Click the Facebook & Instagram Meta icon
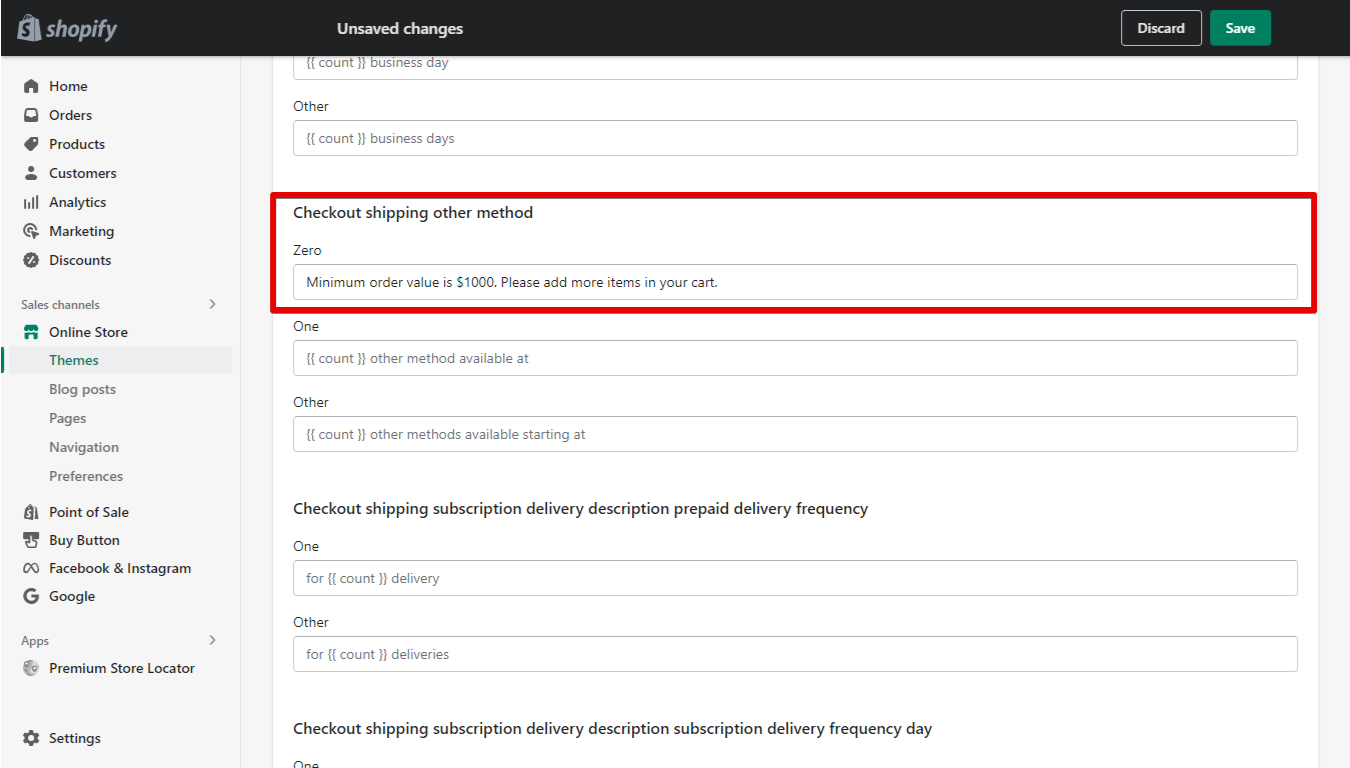This screenshot has width=1350, height=768. 31,568
